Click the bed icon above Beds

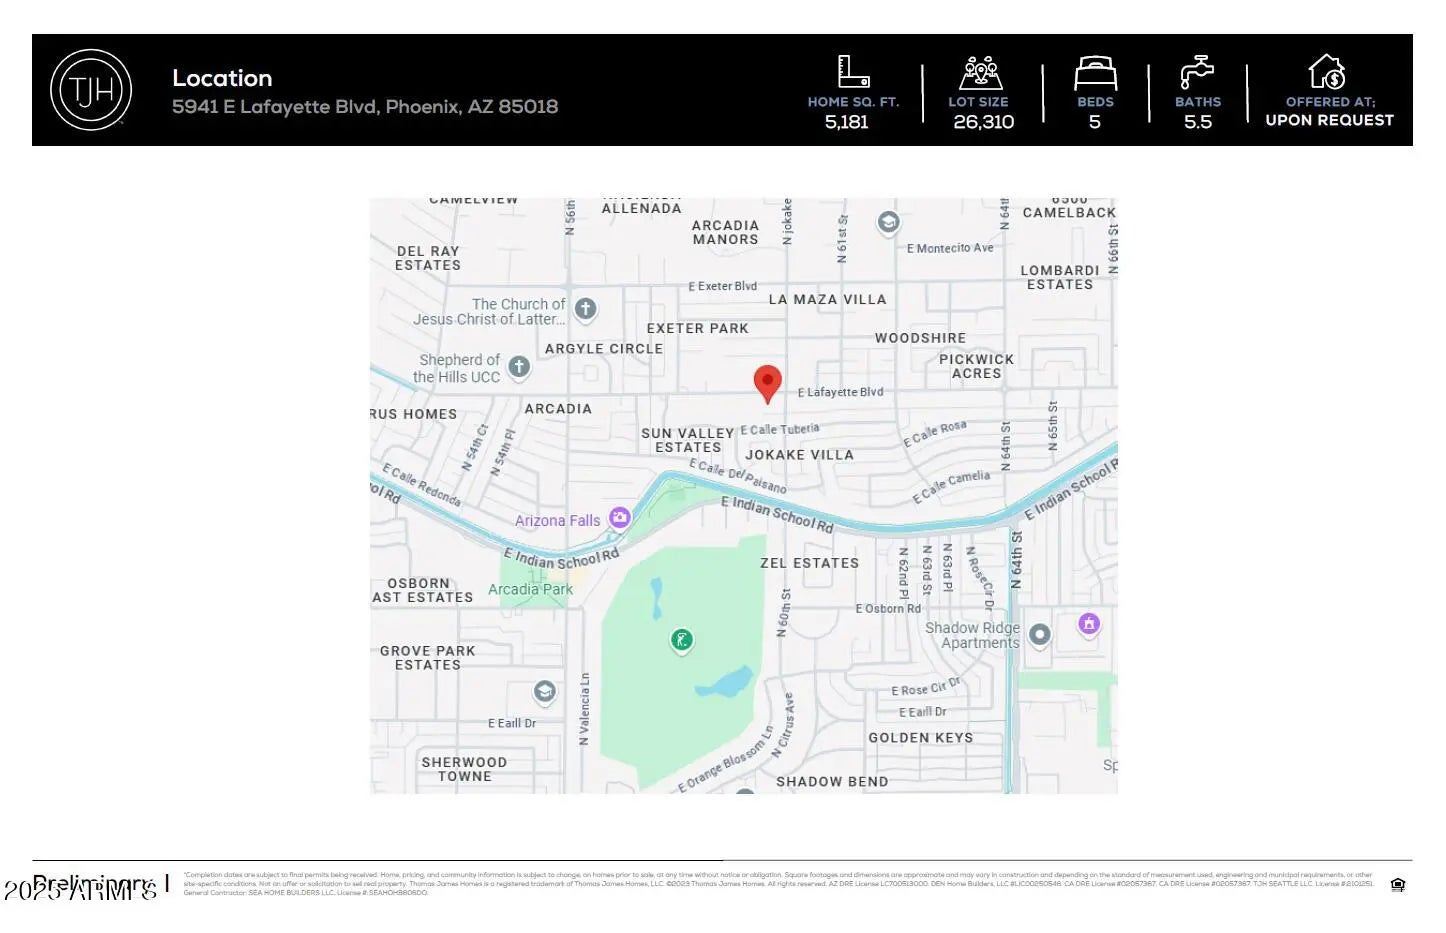[x=1095, y=74]
